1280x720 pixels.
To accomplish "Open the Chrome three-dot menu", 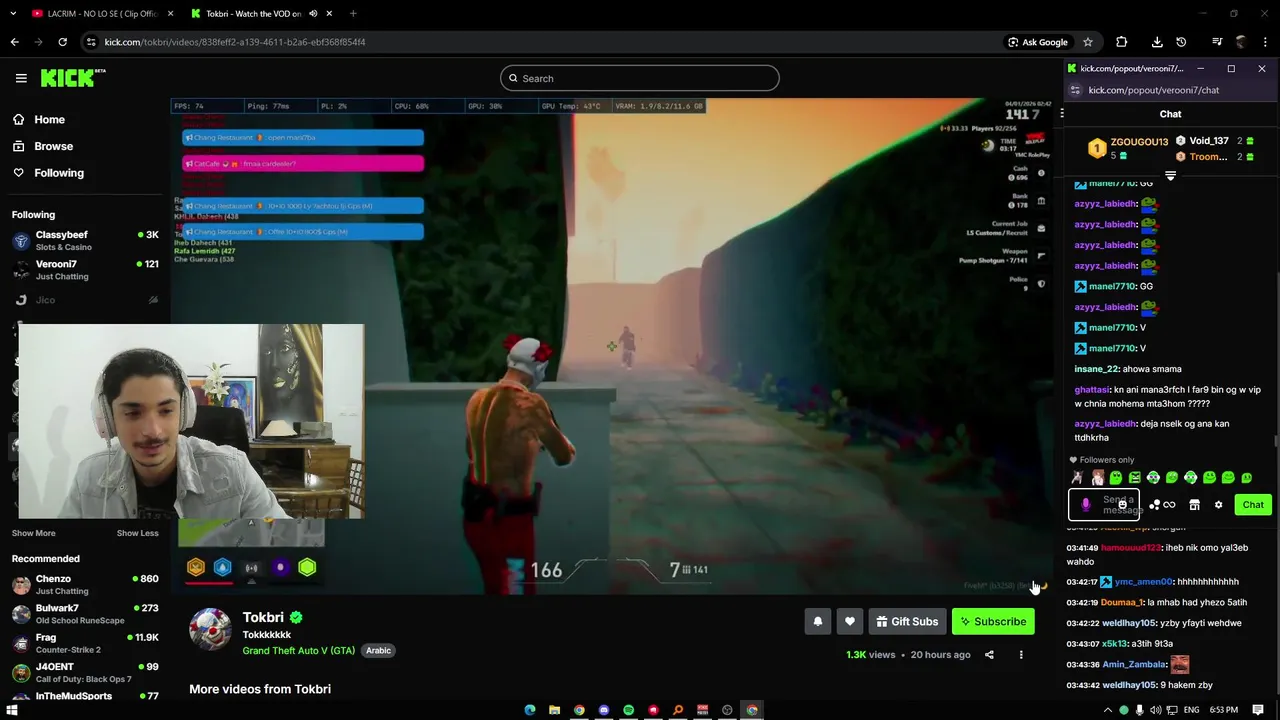I will 1265,42.
